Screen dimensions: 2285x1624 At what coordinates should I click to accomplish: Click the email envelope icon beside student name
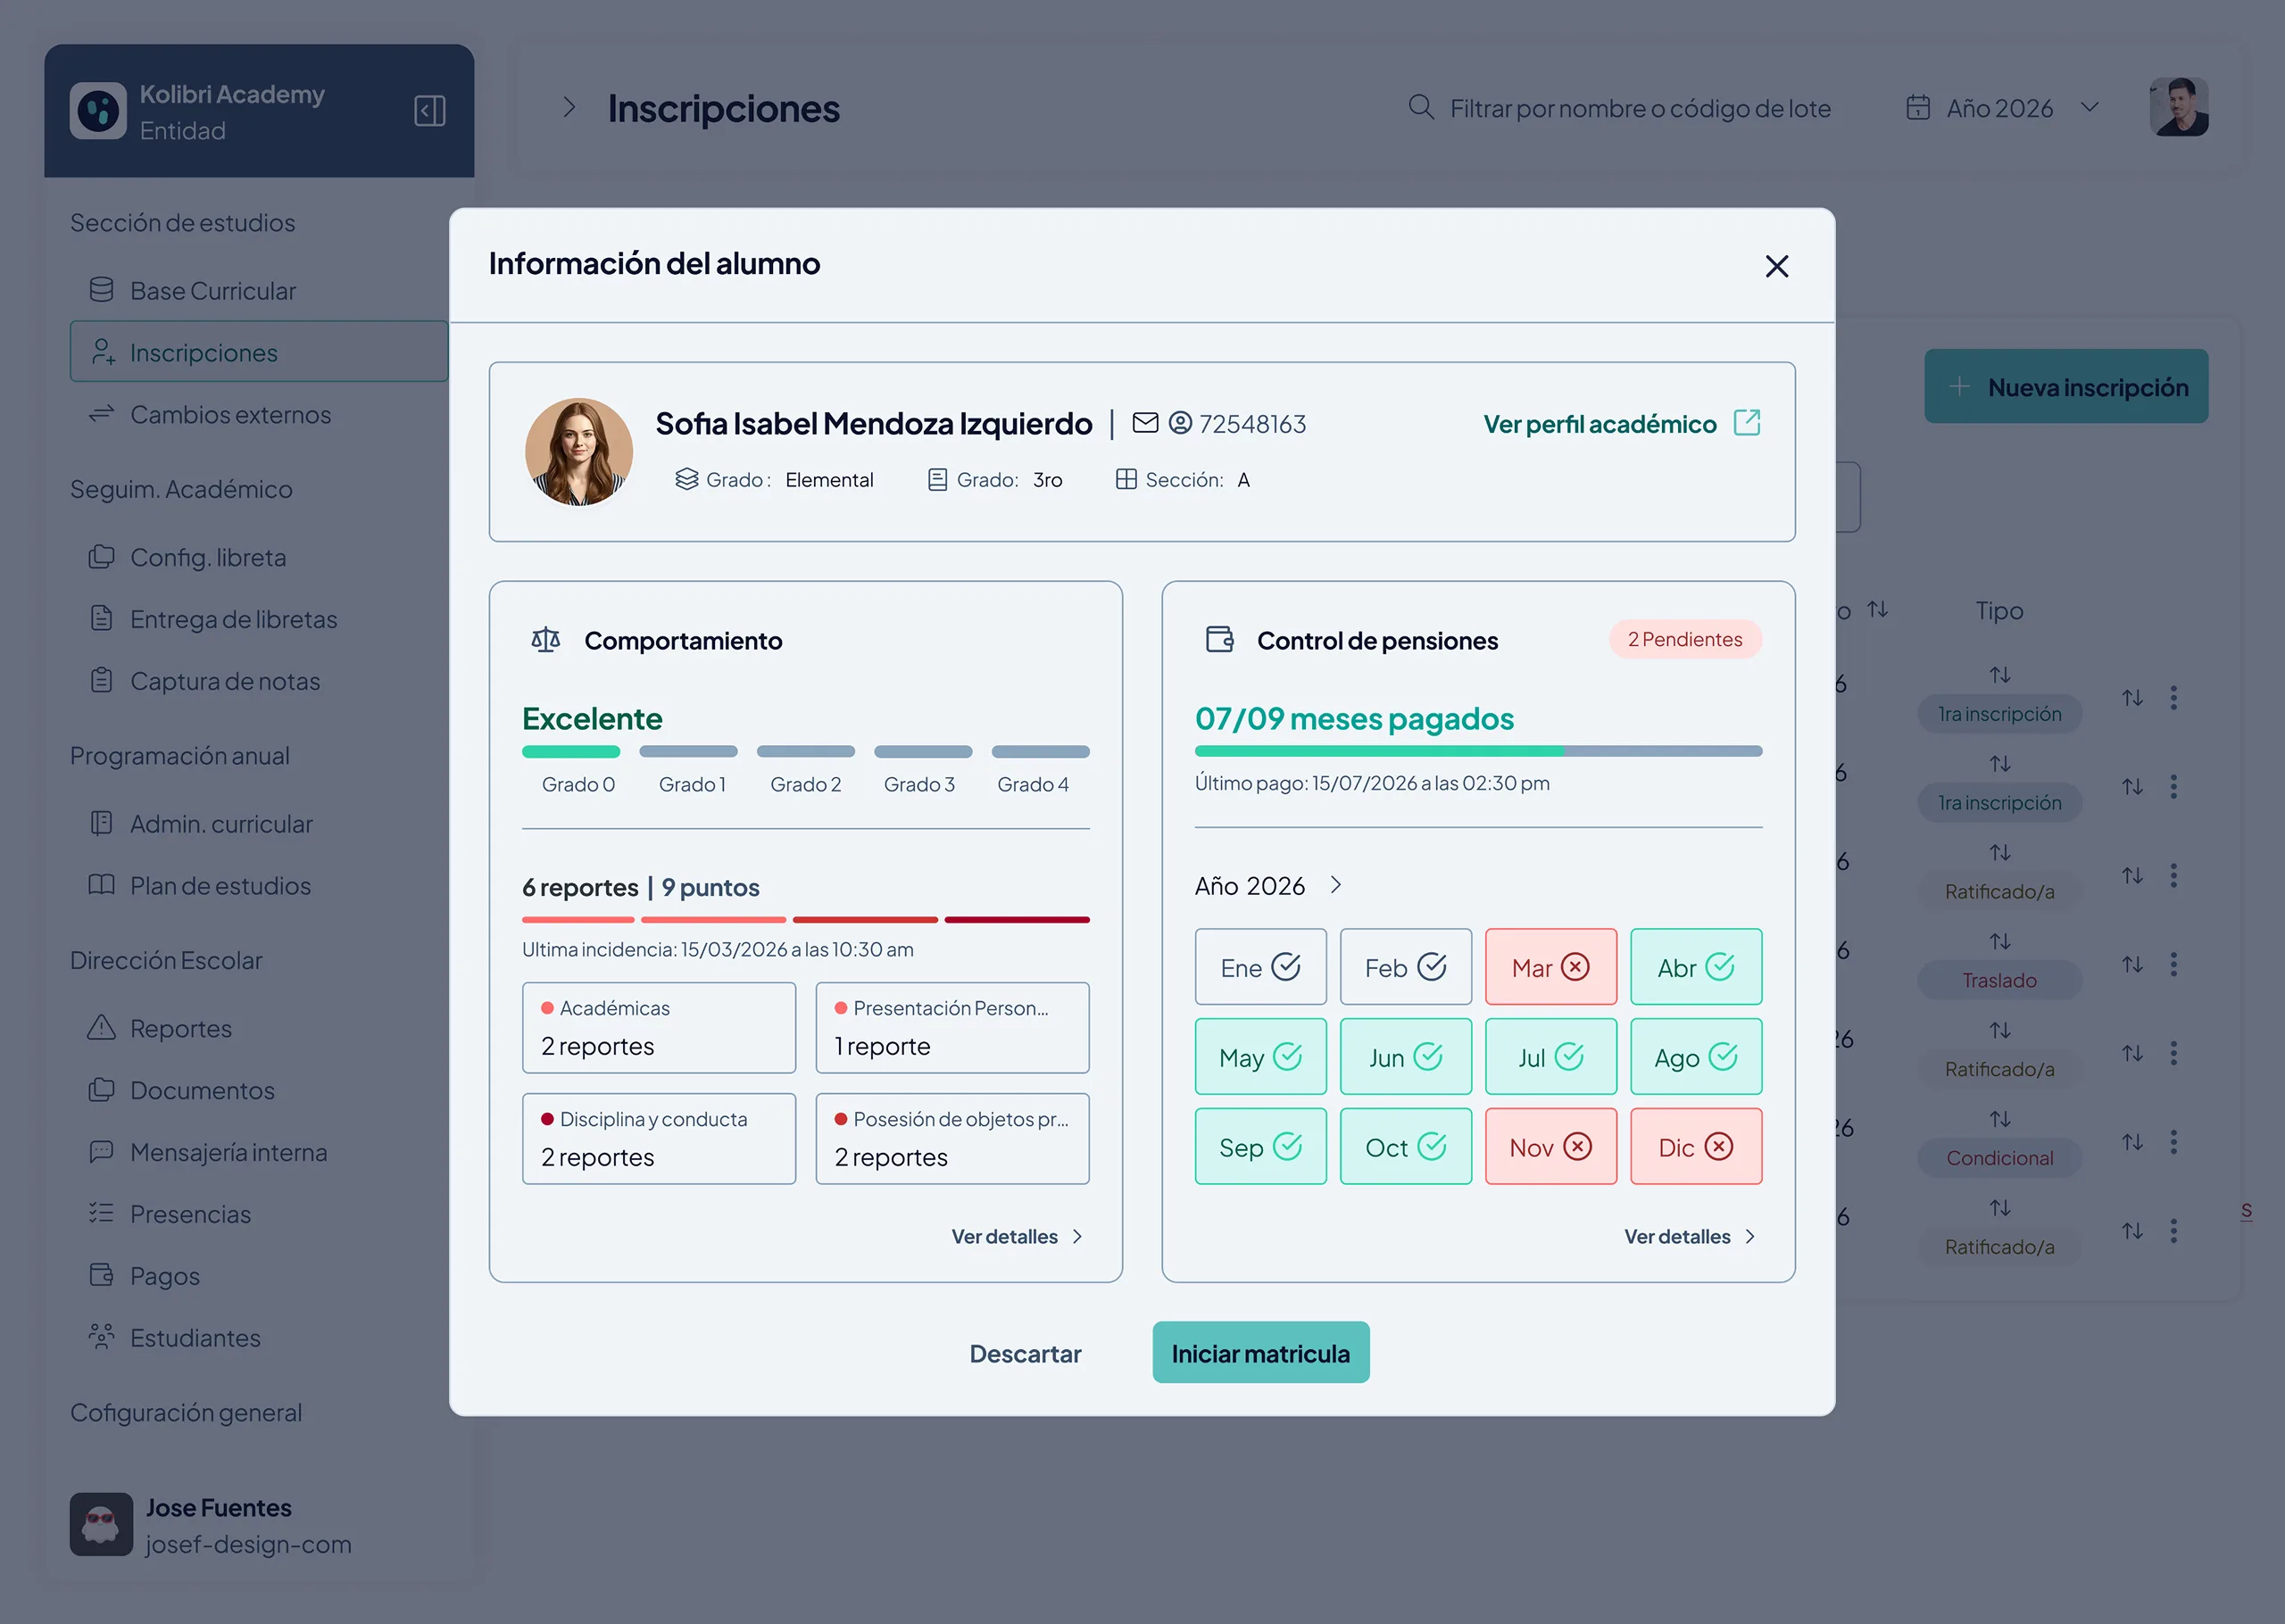pos(1145,423)
